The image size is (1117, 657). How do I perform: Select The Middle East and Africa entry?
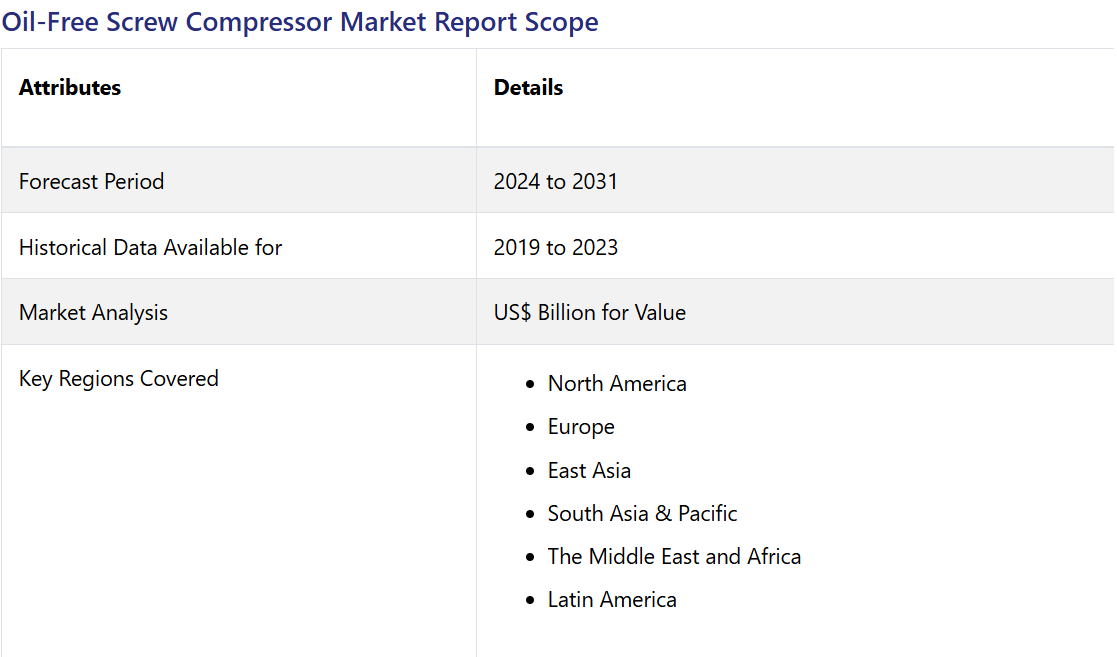pyautogui.click(x=674, y=557)
